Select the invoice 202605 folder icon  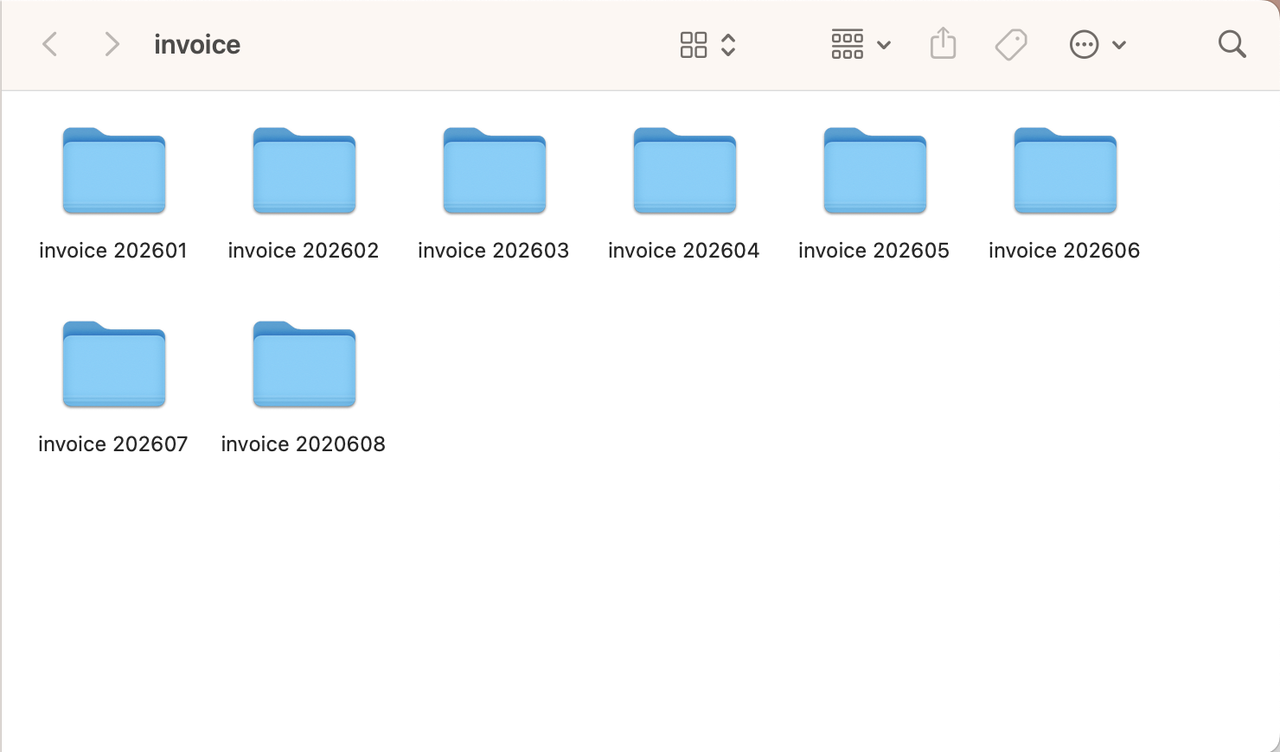point(875,171)
